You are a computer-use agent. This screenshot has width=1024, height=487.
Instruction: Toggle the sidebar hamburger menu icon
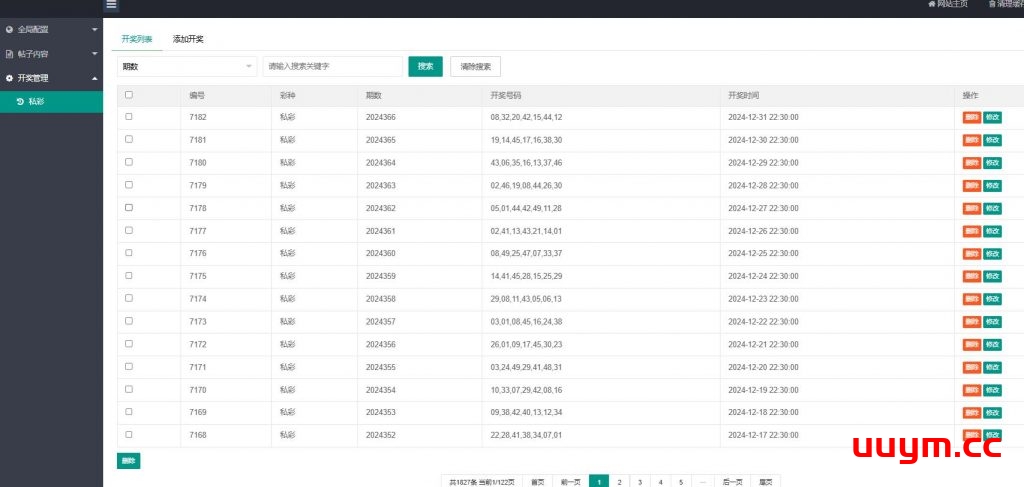(111, 4)
